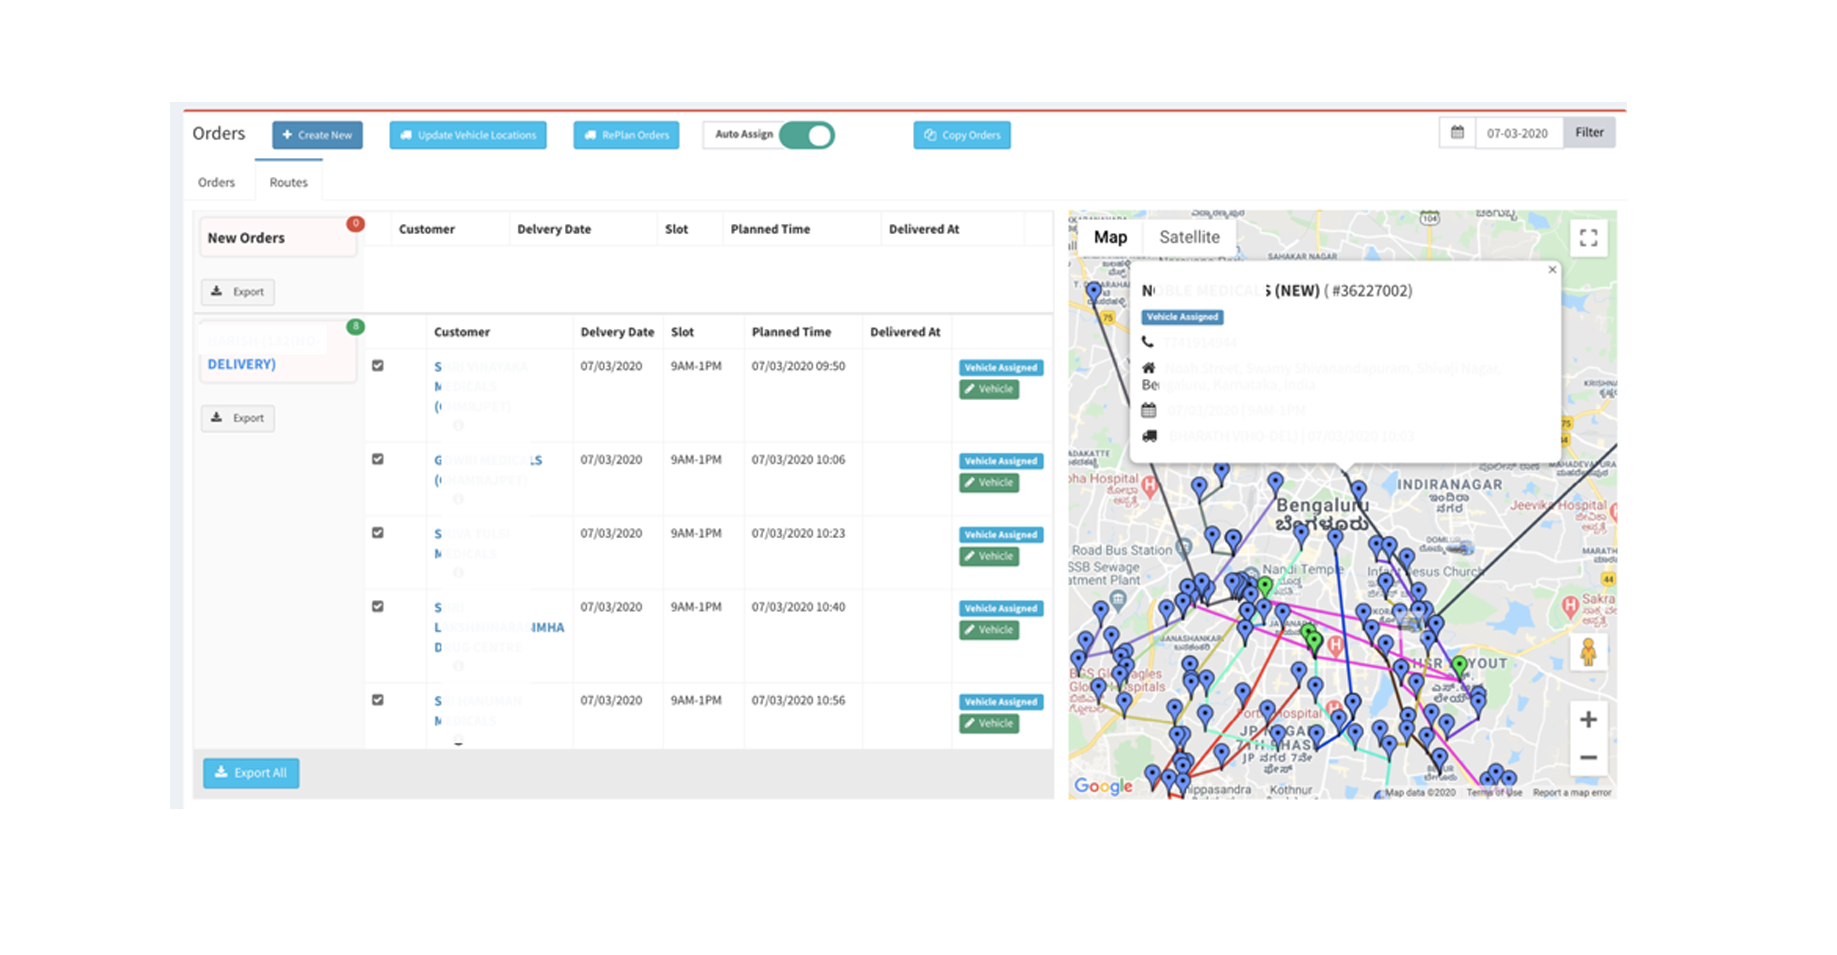The image size is (1837, 955).
Task: Switch to the Routes tab
Action: tap(288, 182)
